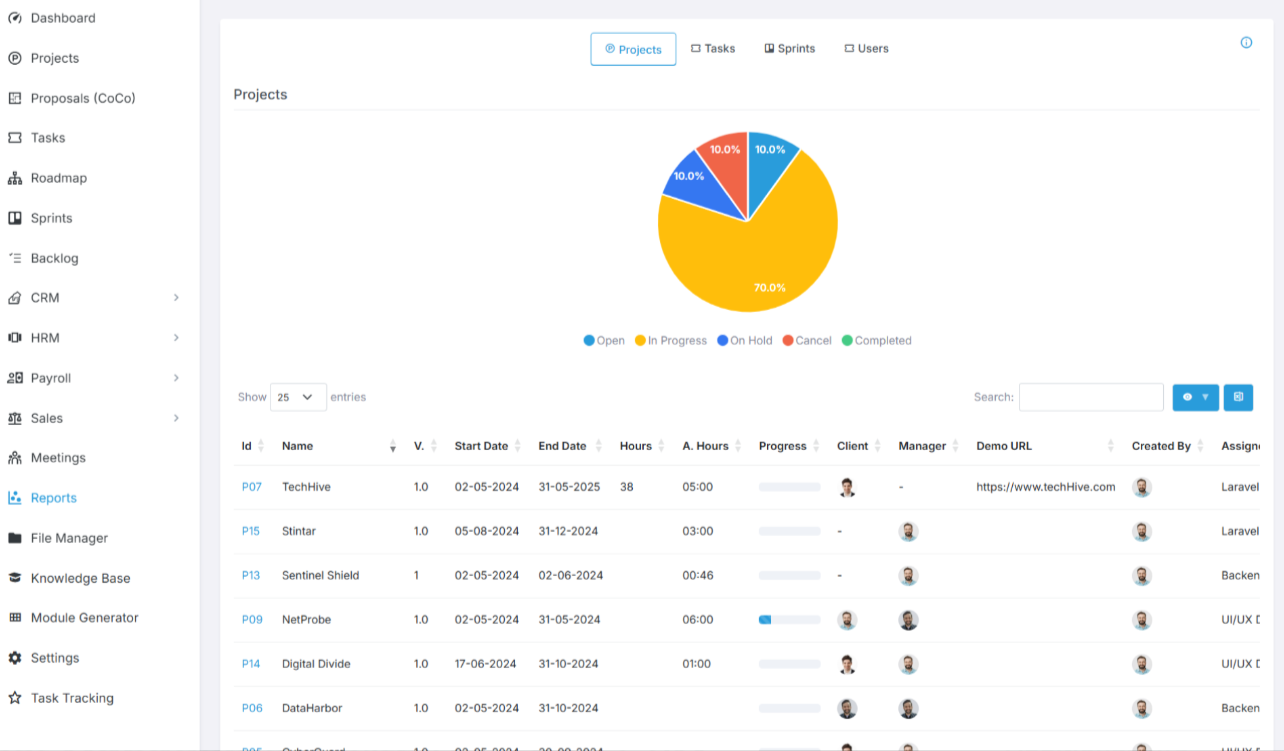Toggle the In Progress legend item
Screen dimensions: 1284x751
coord(671,341)
